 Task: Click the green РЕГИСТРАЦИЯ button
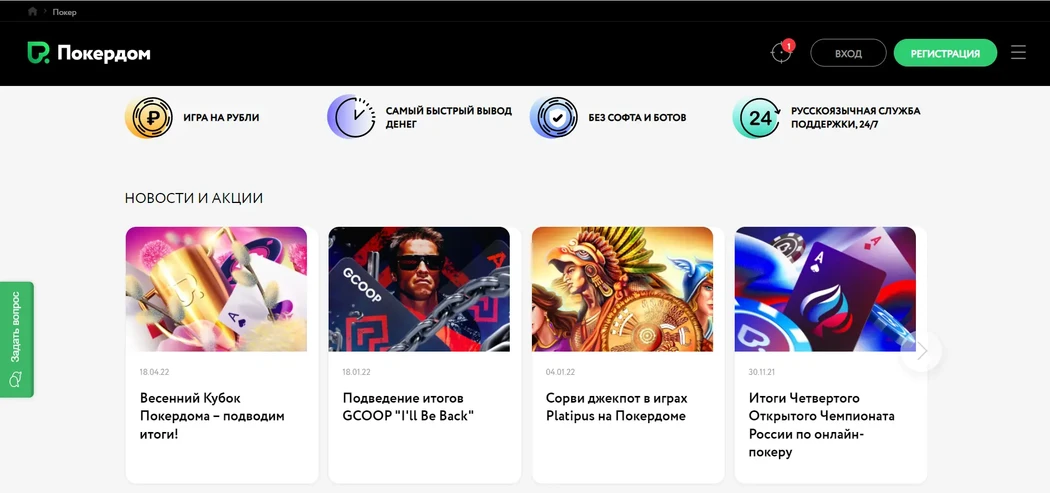point(945,54)
